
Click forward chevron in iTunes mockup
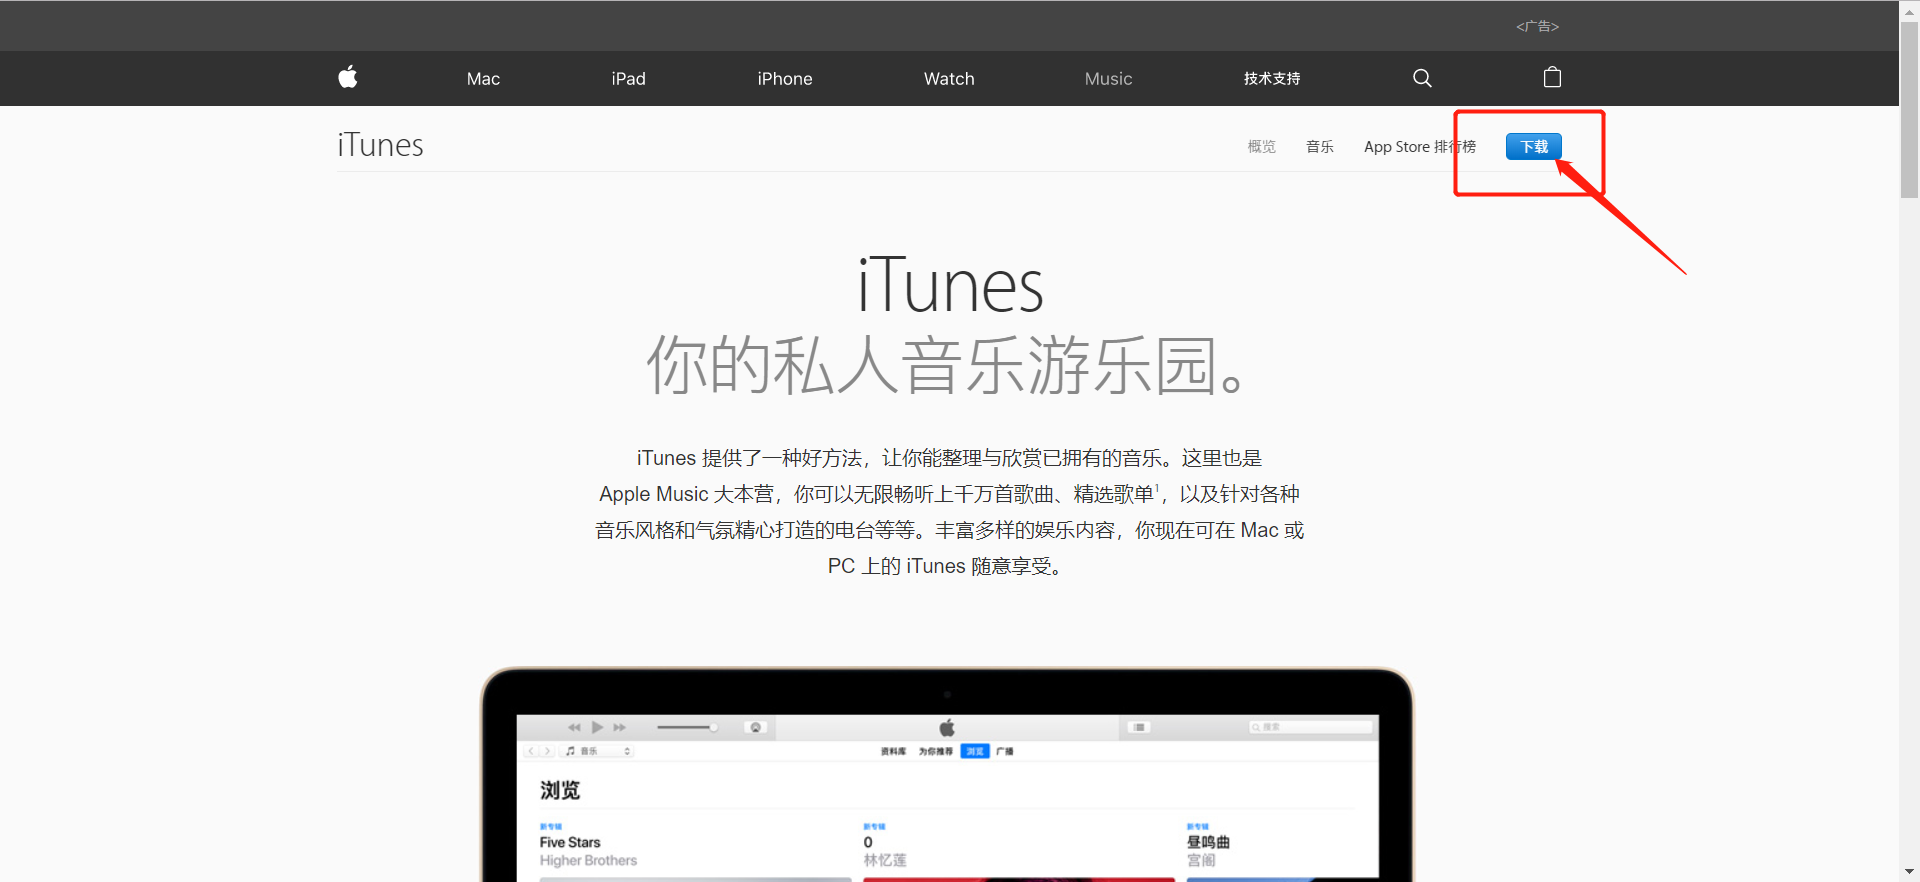point(547,751)
